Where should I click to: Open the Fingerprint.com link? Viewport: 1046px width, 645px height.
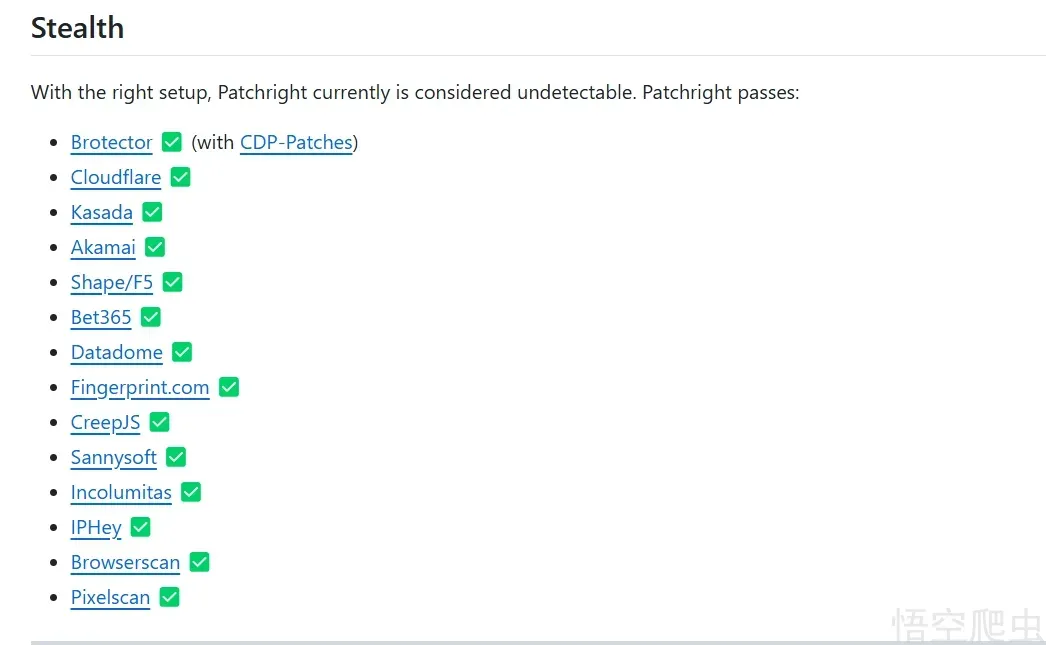(x=140, y=387)
